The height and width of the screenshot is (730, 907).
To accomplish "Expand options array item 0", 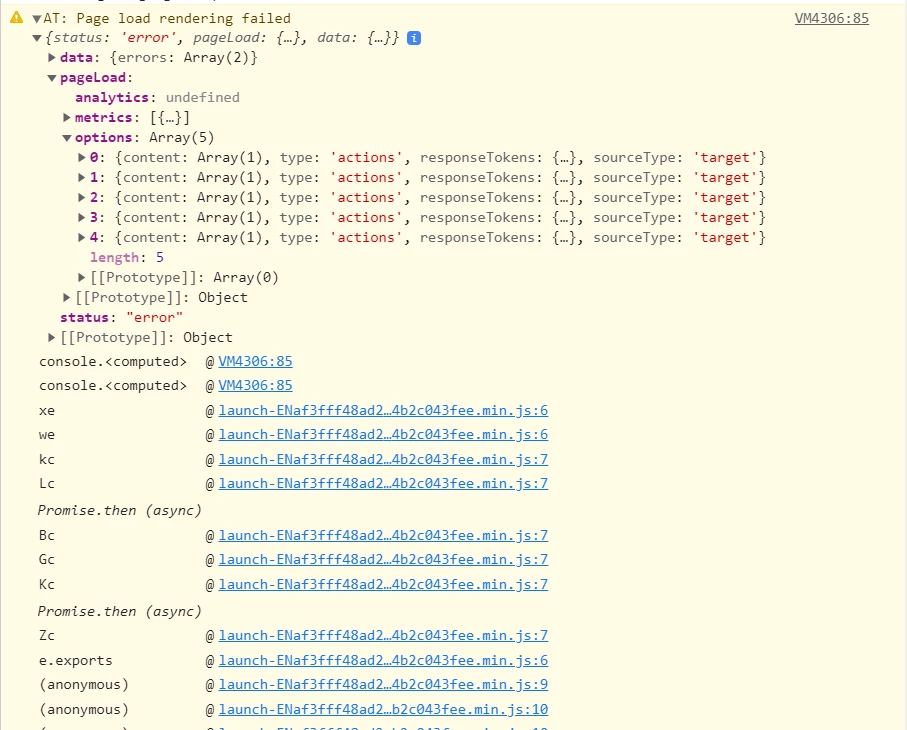I will (x=82, y=157).
